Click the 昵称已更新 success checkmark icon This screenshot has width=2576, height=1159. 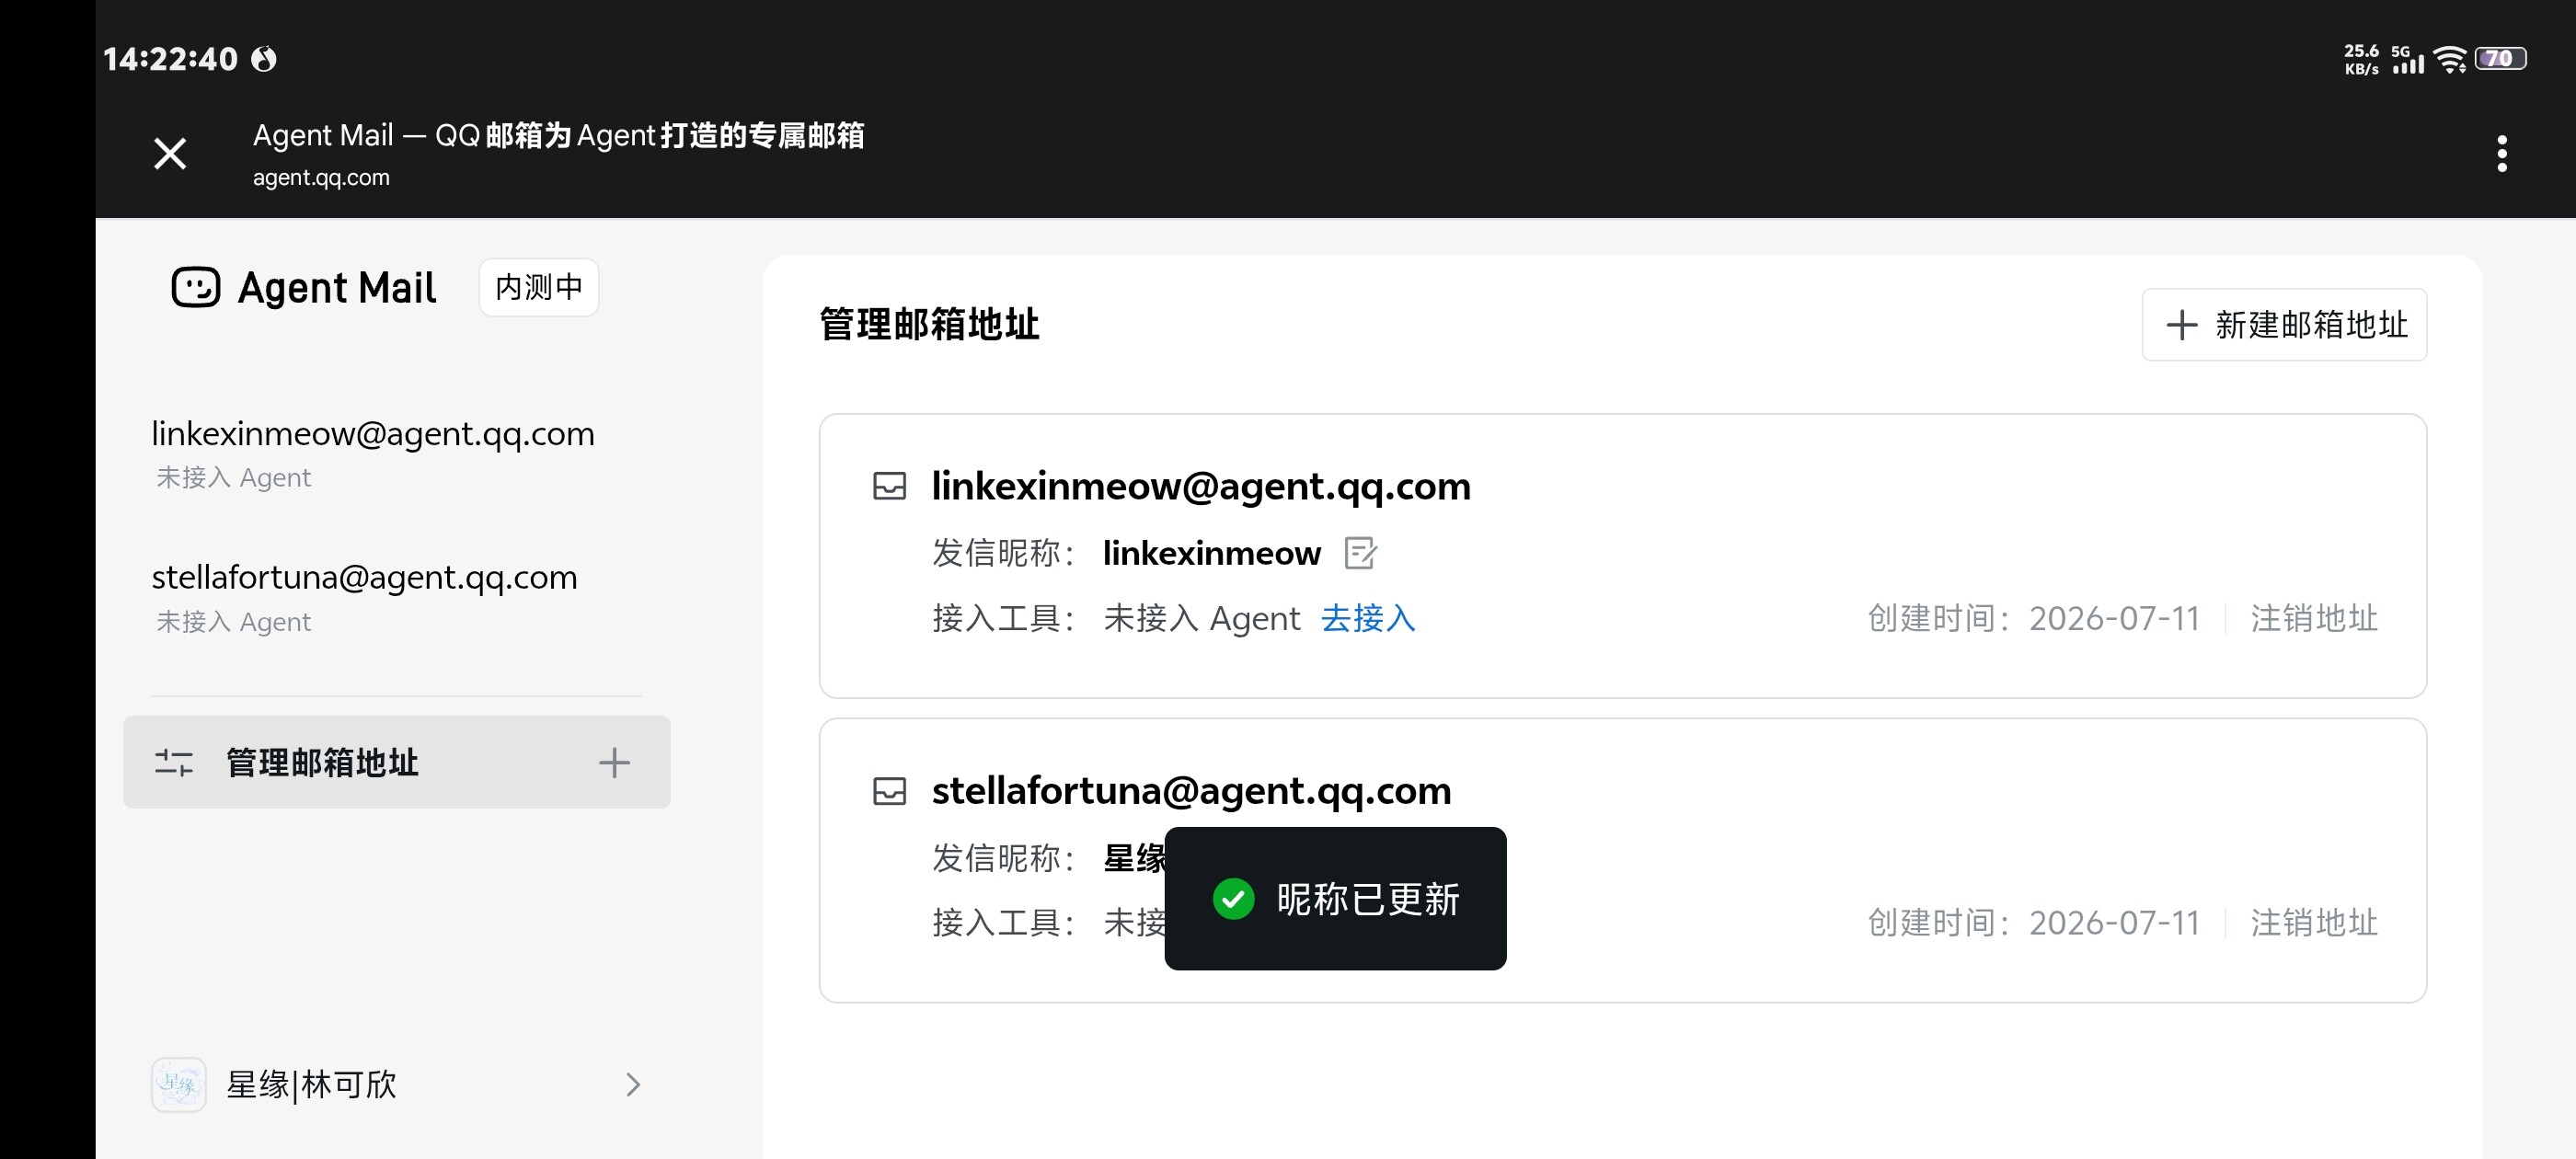click(1233, 898)
